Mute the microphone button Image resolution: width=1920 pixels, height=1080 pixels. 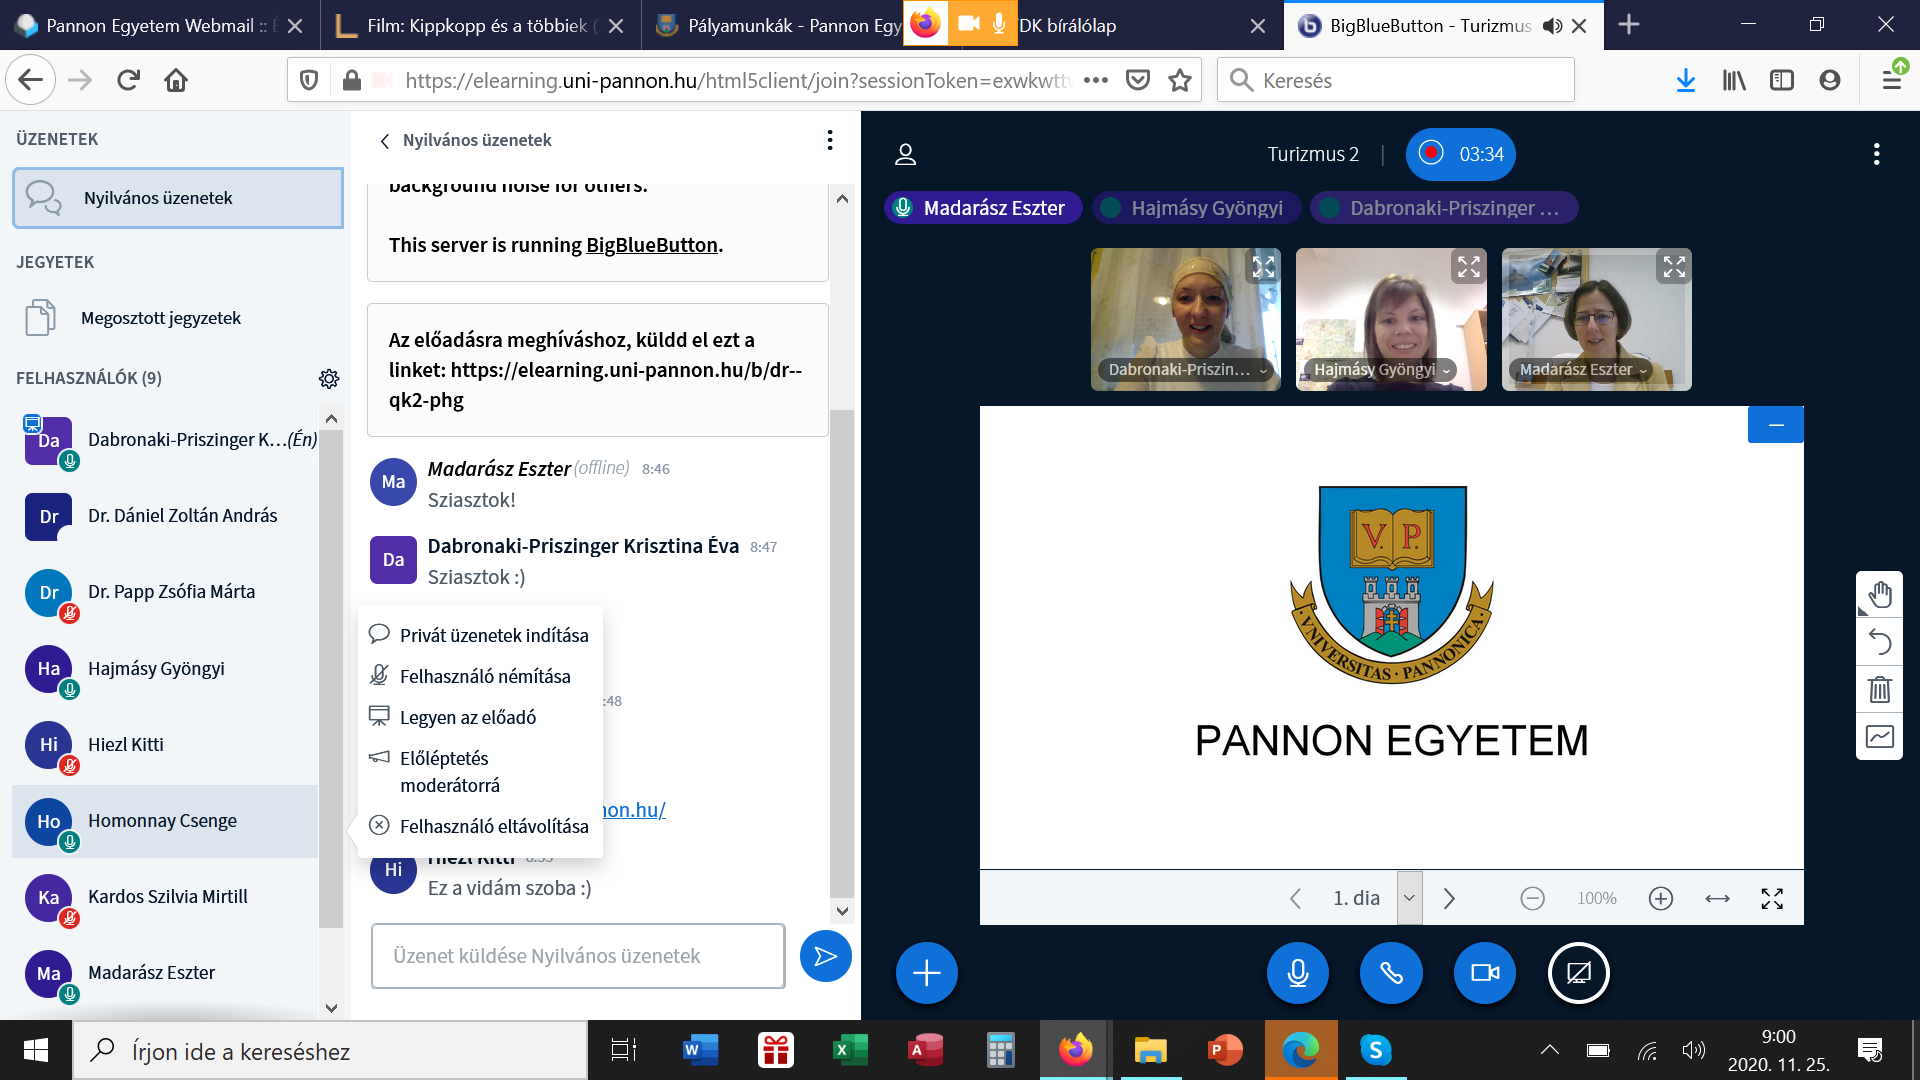point(1297,973)
